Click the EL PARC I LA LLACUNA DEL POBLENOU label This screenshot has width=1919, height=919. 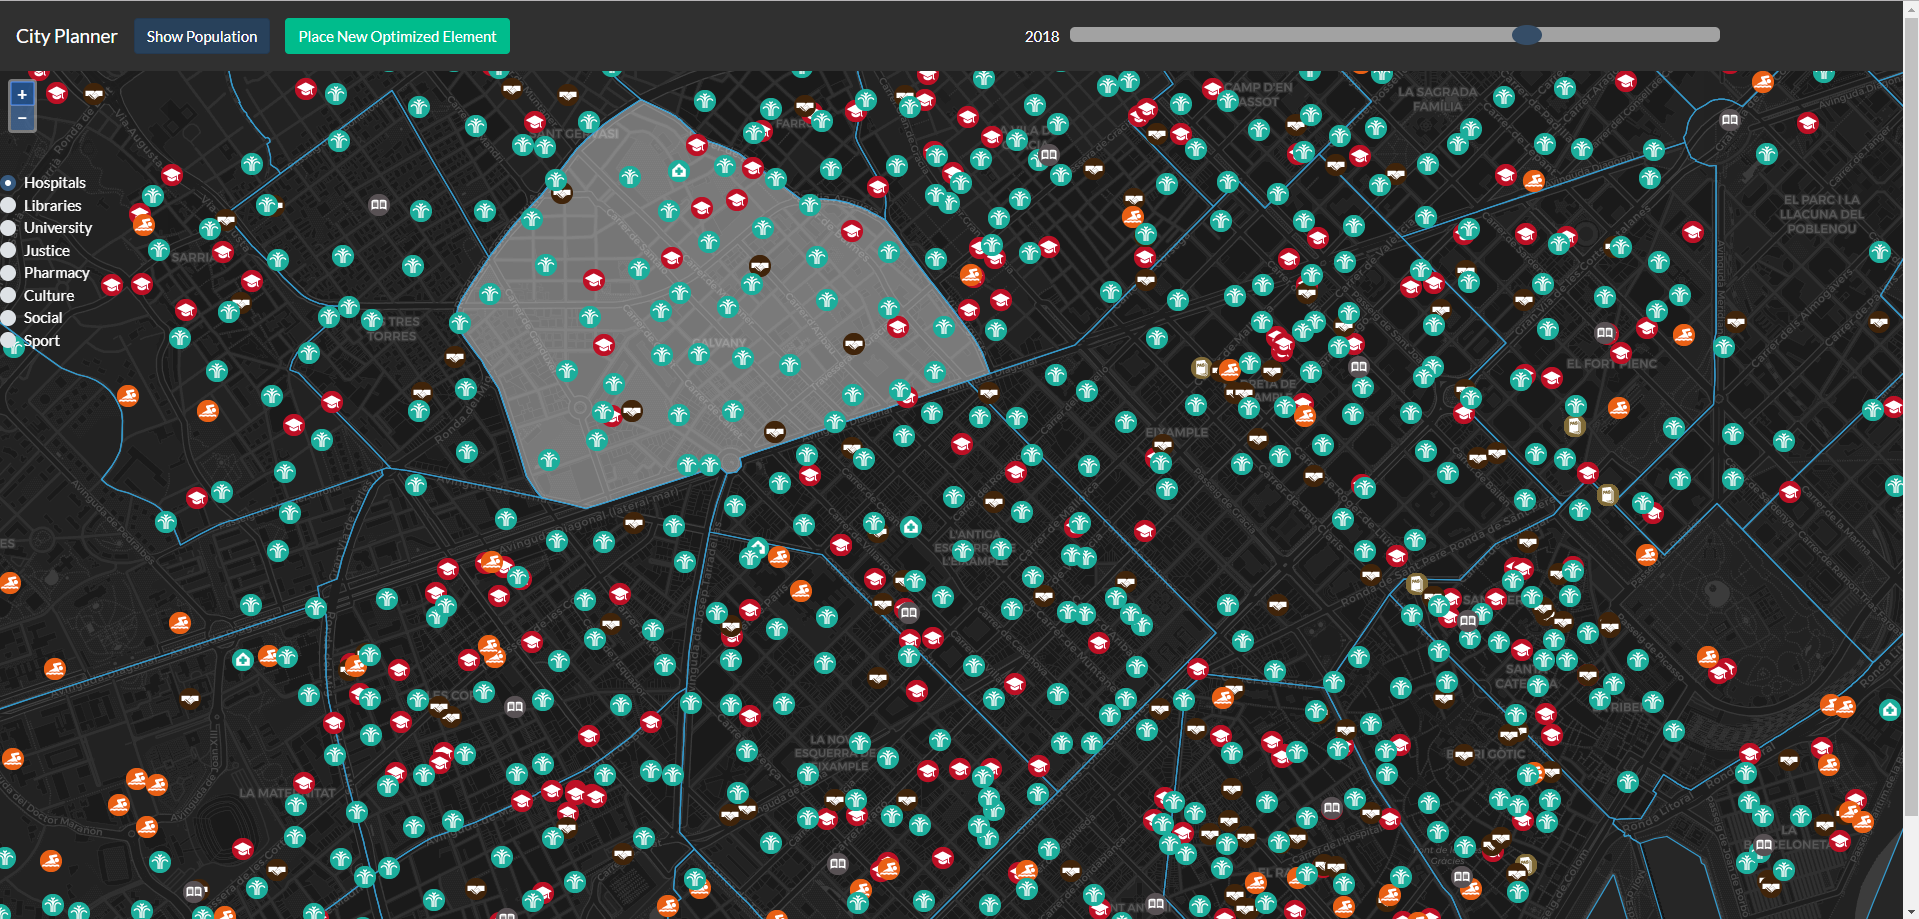[1821, 214]
